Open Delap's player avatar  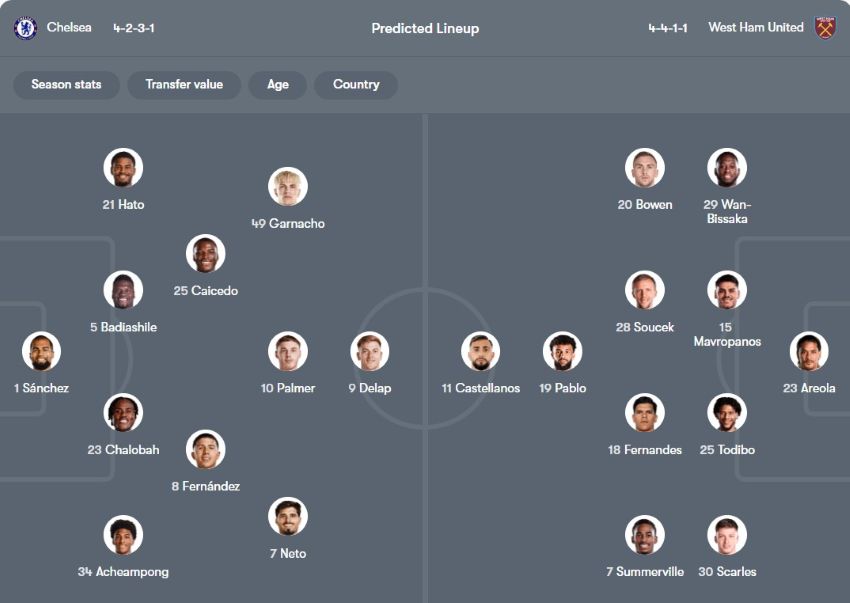pos(370,352)
